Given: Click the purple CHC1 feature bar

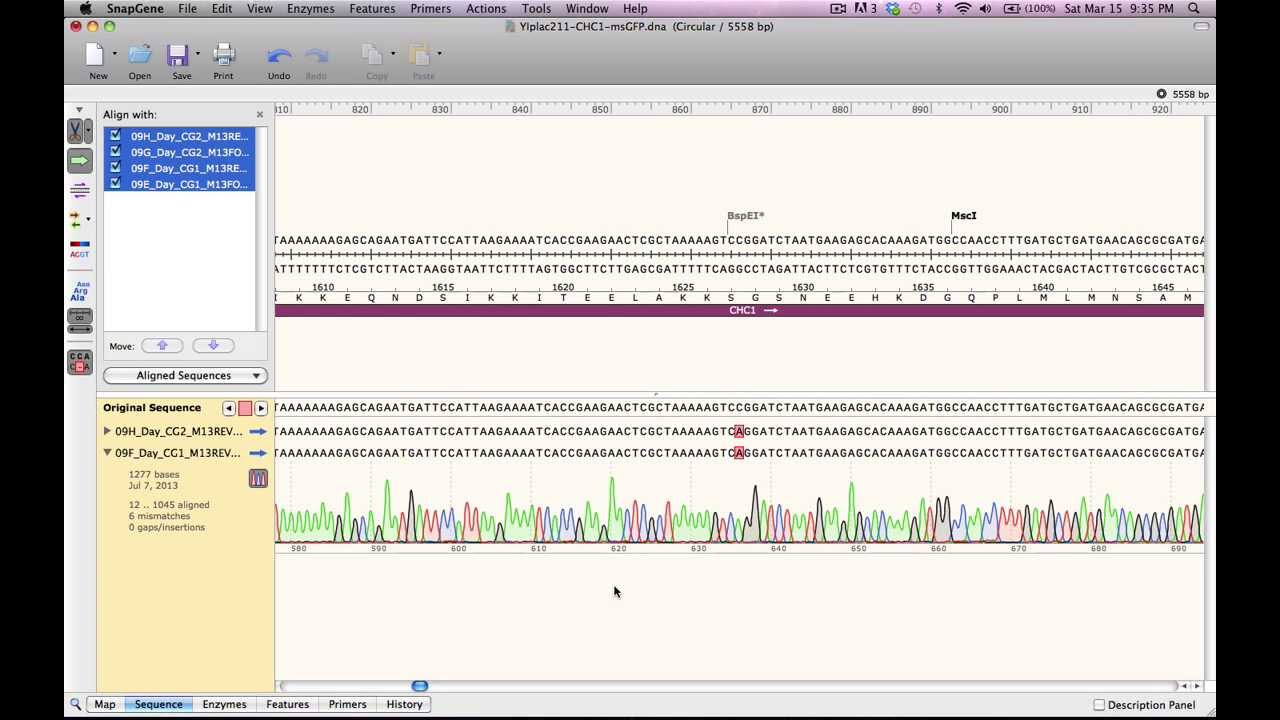Looking at the screenshot, I should click(x=739, y=311).
